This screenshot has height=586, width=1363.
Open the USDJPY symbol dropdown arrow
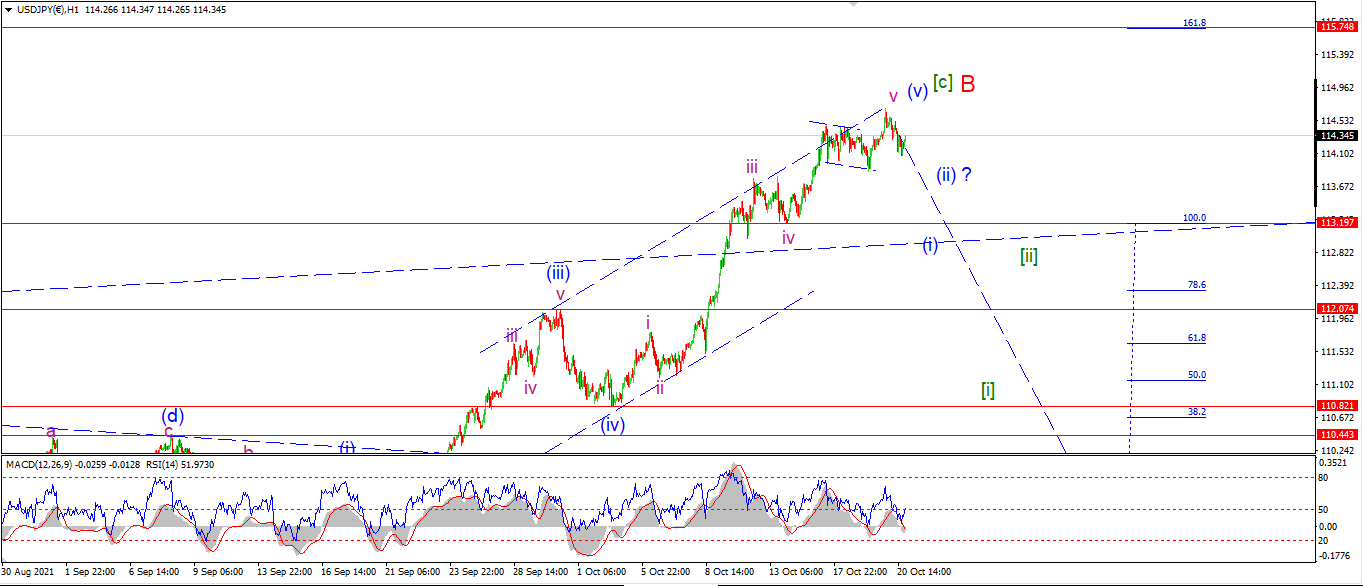pyautogui.click(x=8, y=9)
